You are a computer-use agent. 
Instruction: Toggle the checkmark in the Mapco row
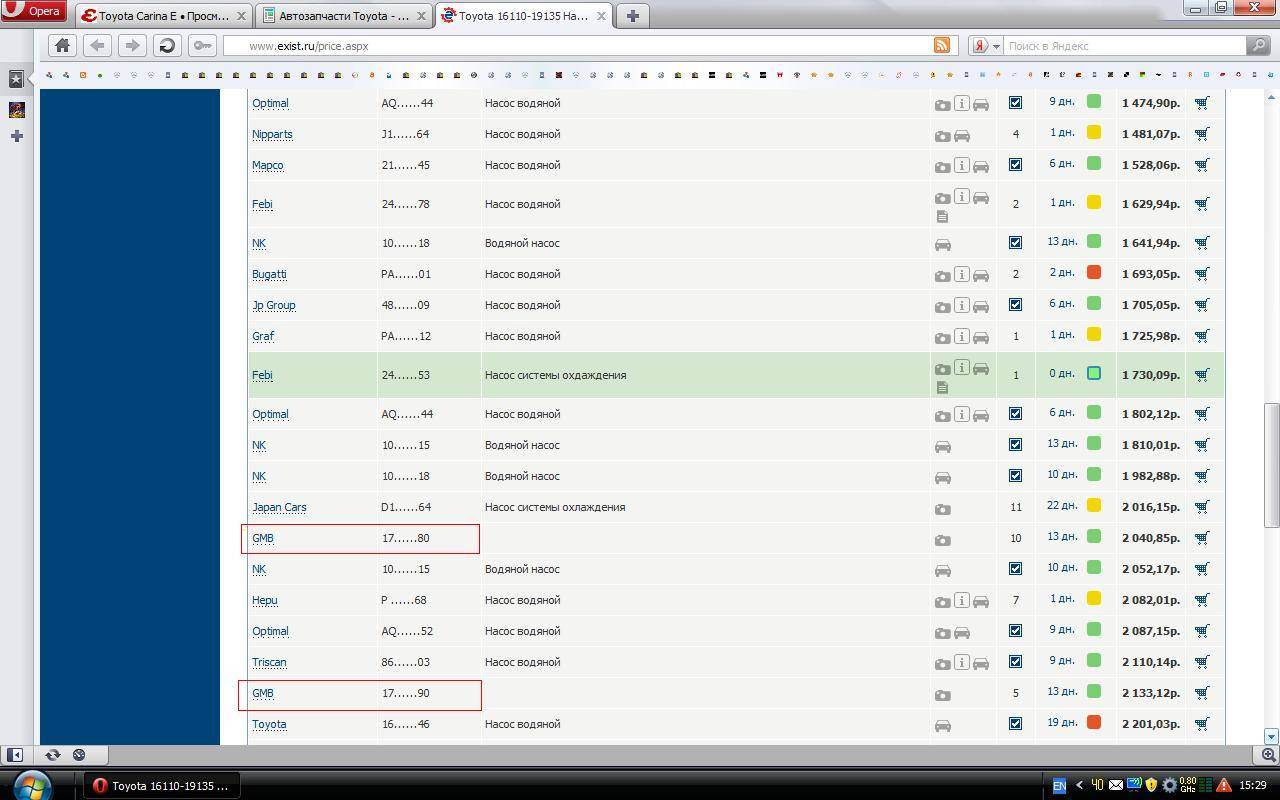pyautogui.click(x=1015, y=165)
